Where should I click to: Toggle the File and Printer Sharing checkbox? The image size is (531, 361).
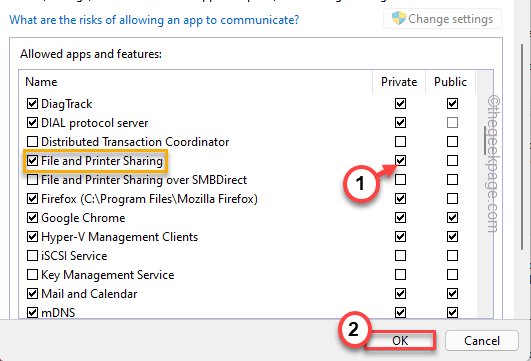tap(32, 161)
